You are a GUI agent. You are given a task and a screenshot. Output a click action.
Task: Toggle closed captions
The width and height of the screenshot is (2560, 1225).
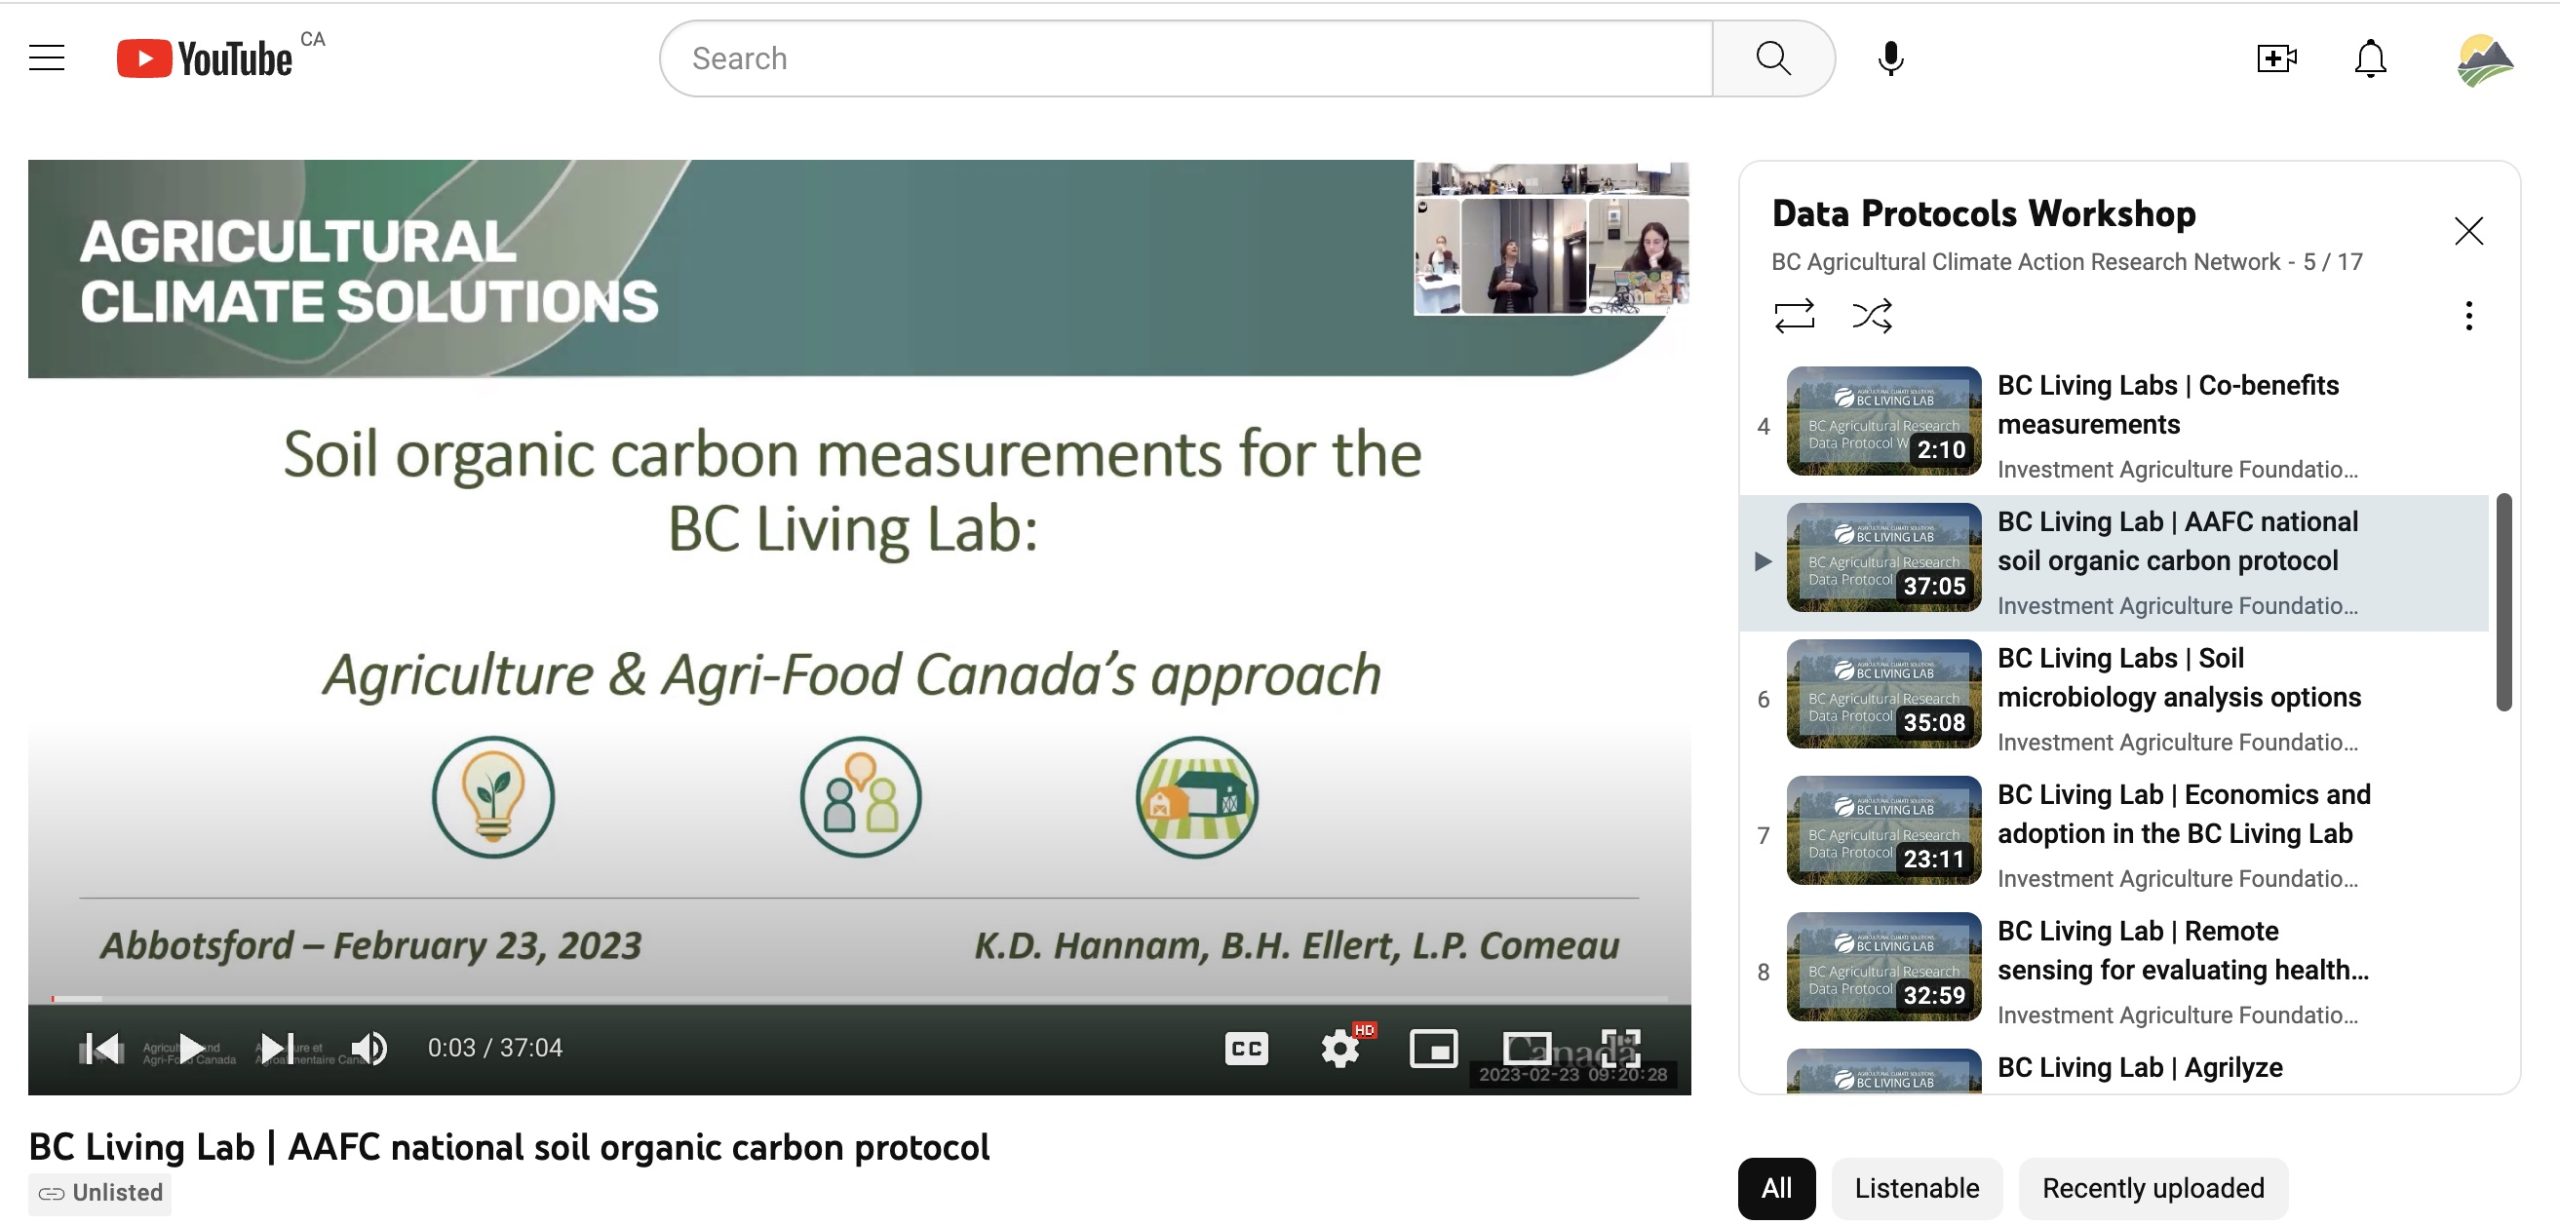[x=1246, y=1048]
